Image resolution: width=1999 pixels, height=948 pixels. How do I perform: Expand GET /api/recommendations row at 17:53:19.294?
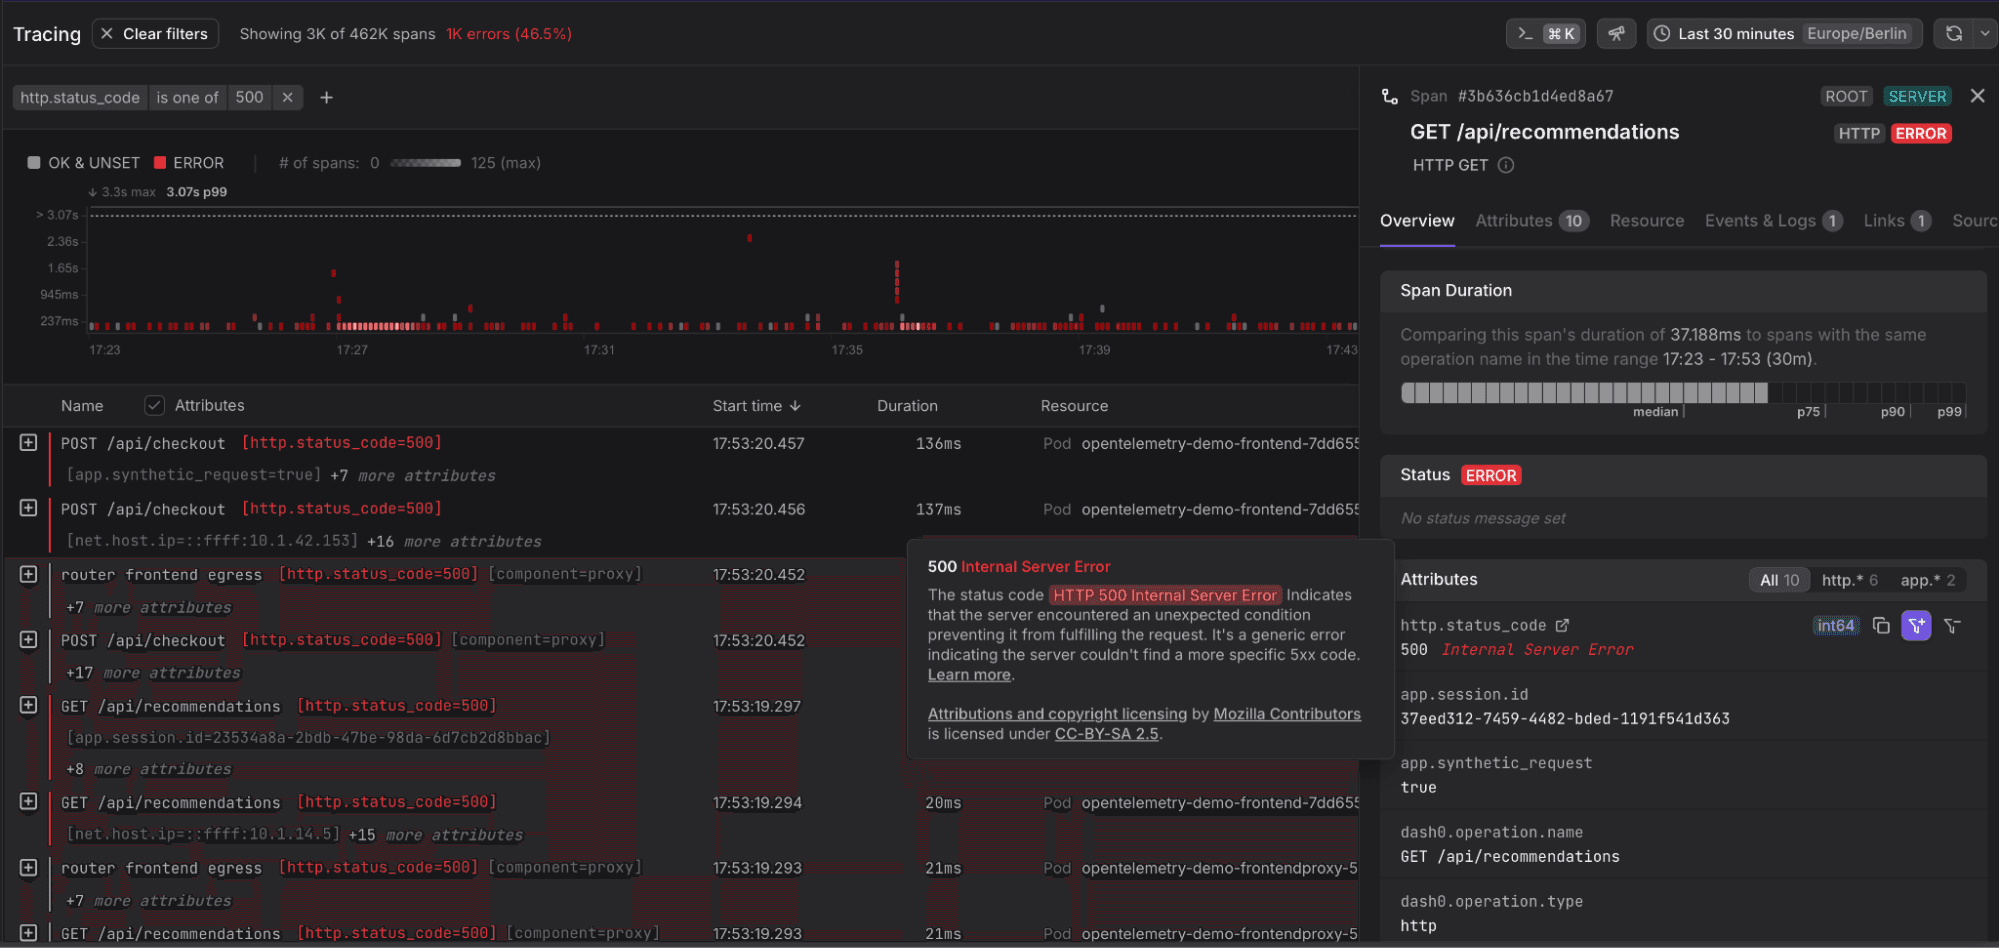29,801
